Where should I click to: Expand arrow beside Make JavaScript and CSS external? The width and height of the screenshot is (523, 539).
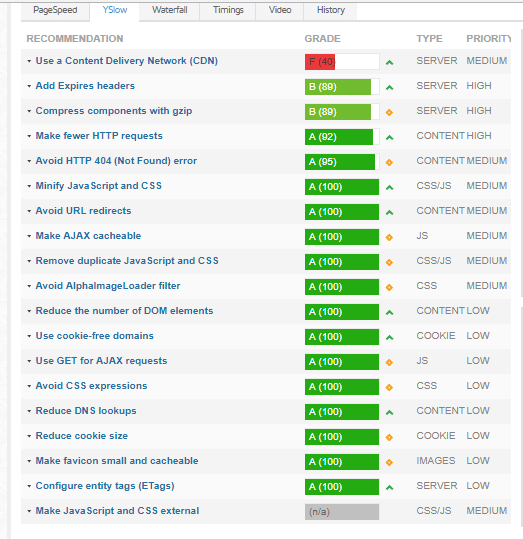point(29,511)
